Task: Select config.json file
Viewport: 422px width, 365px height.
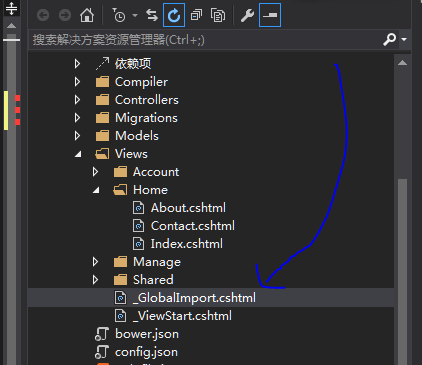Action: click(146, 352)
